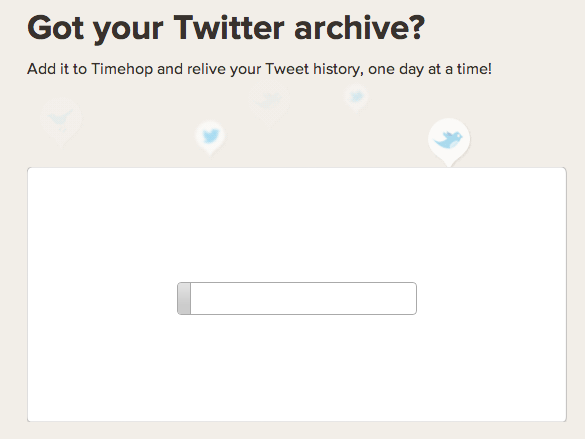Click the upload panel area above the progress bar
Viewport: 585px width, 439px height.
pos(297,225)
